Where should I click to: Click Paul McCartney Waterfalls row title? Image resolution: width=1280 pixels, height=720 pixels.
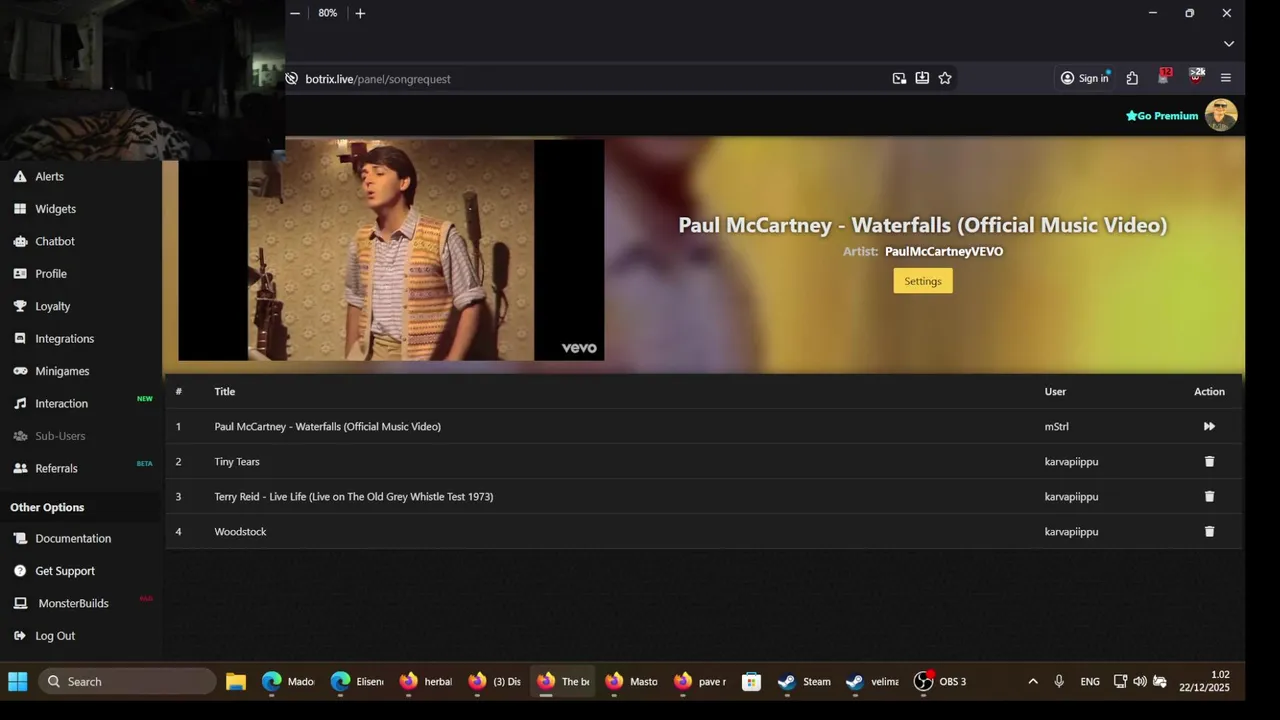tap(327, 426)
